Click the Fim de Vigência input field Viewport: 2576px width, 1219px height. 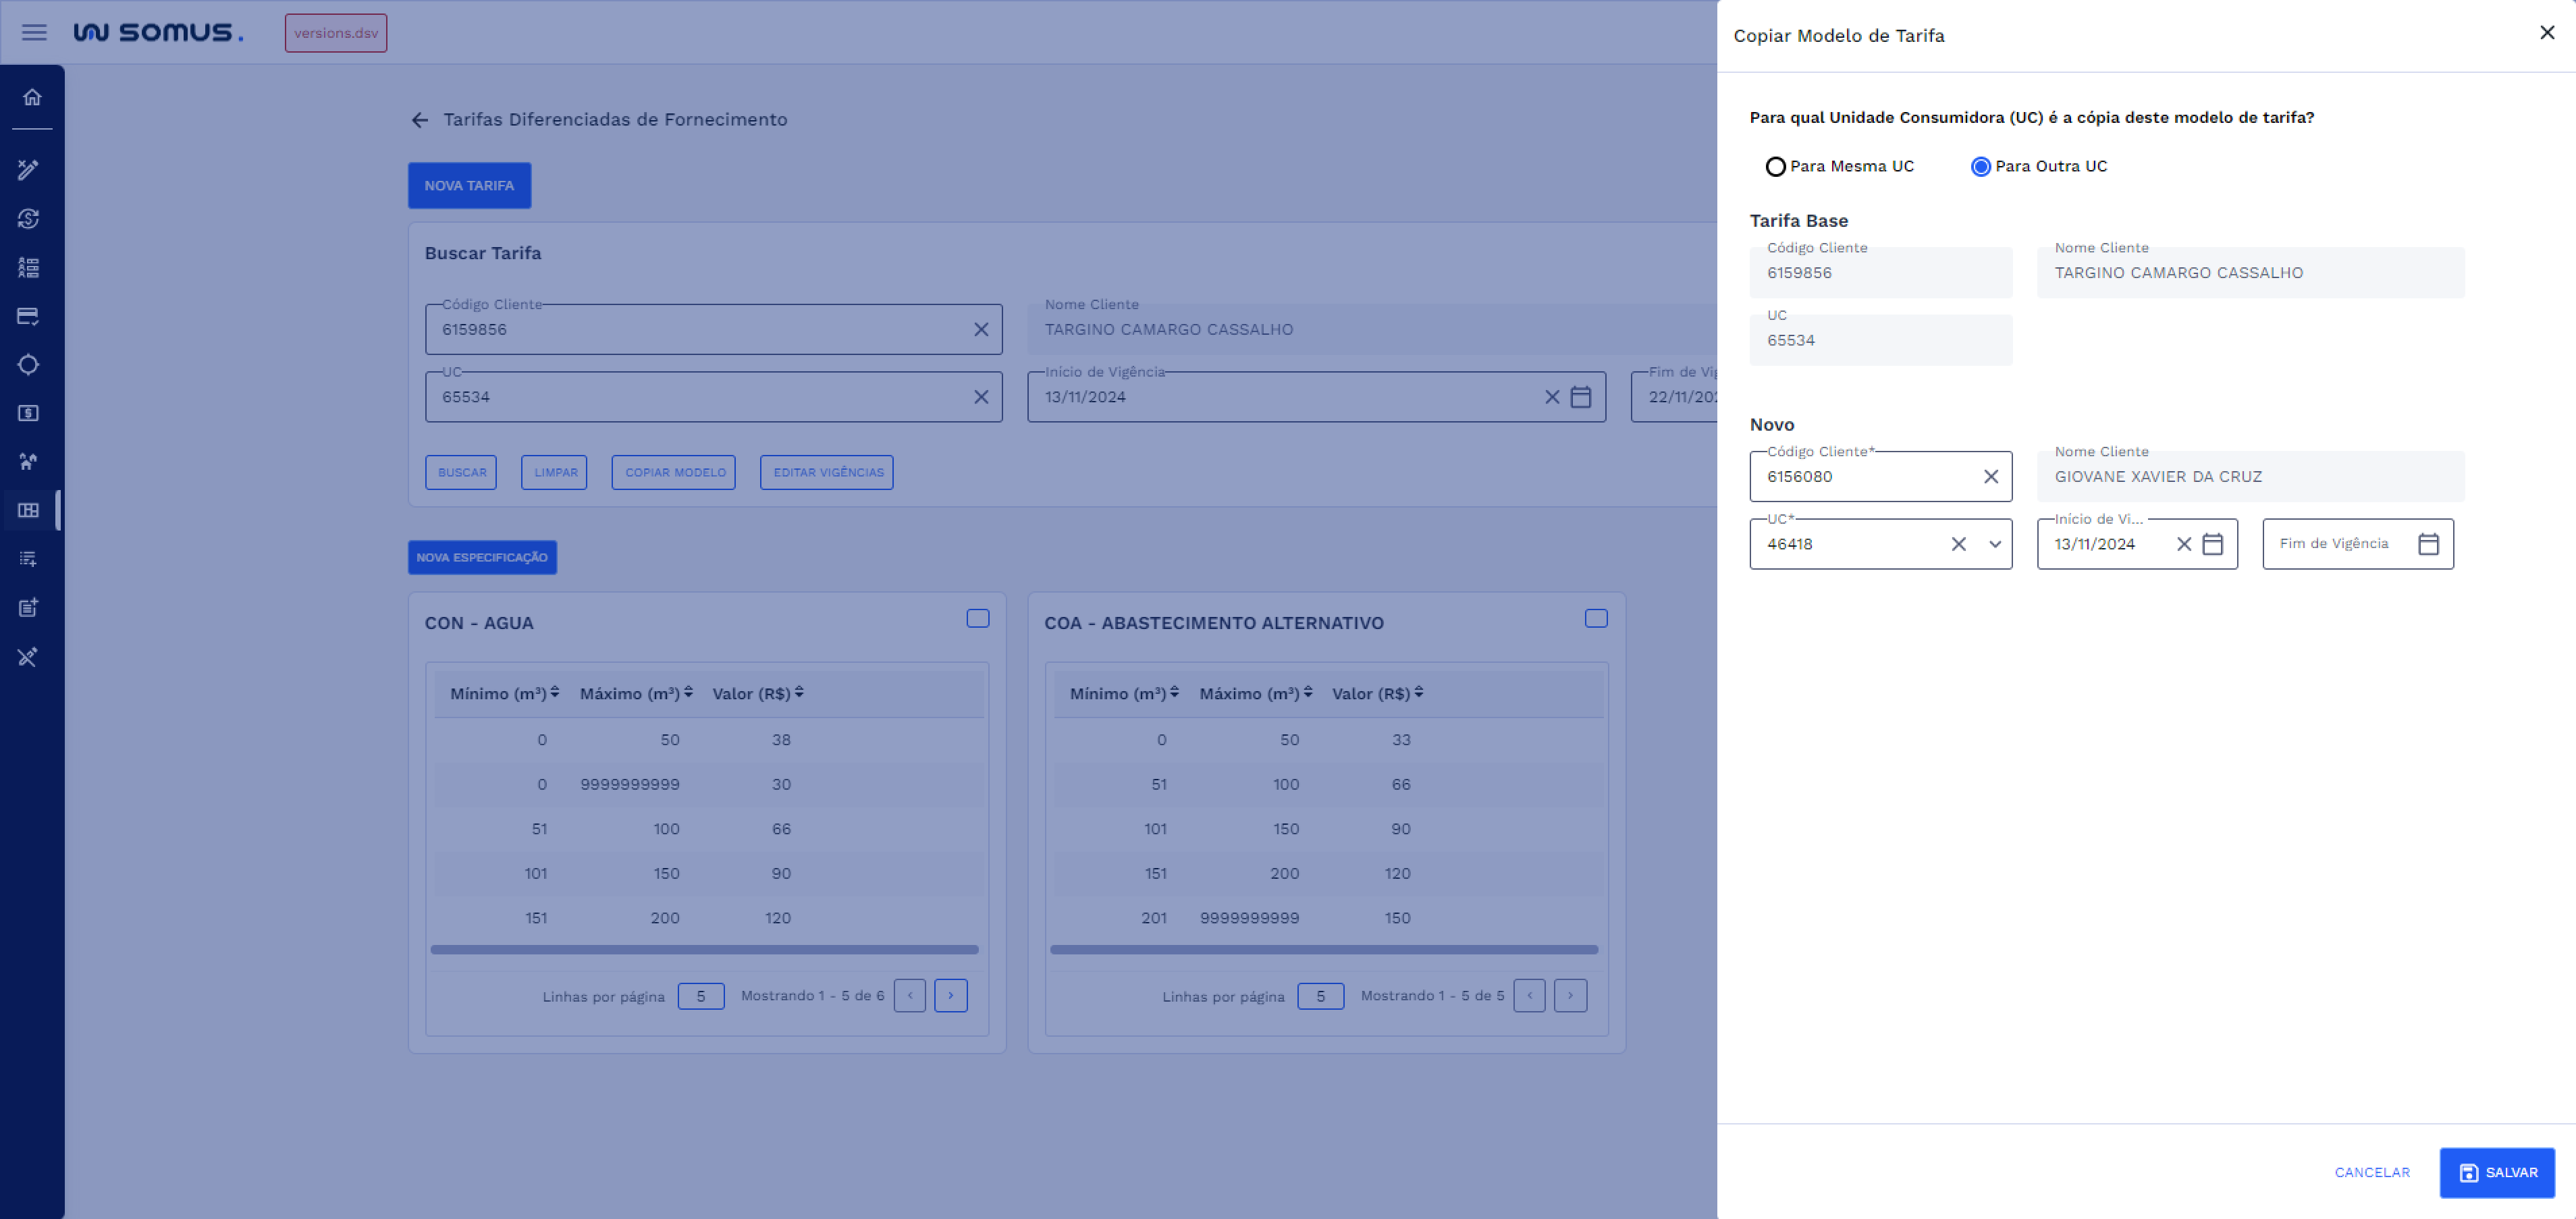[x=2336, y=544]
